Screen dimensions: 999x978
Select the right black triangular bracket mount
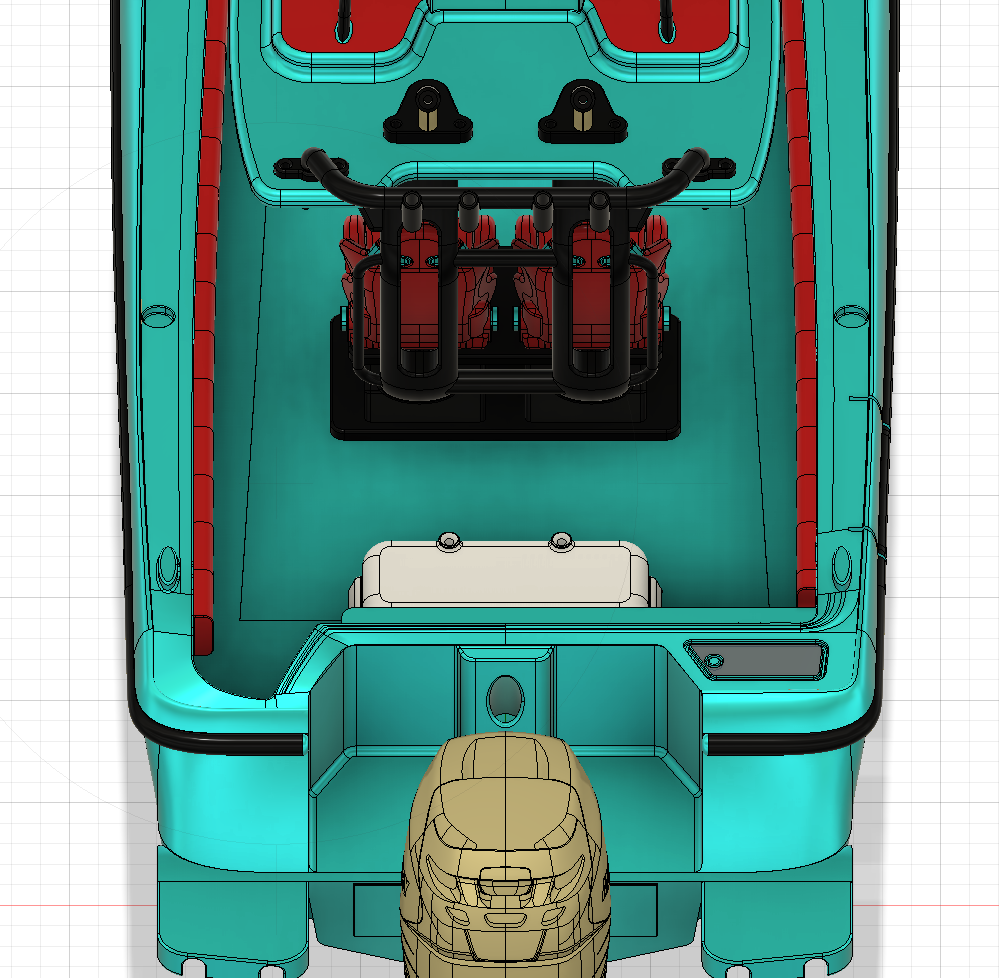coord(582,113)
